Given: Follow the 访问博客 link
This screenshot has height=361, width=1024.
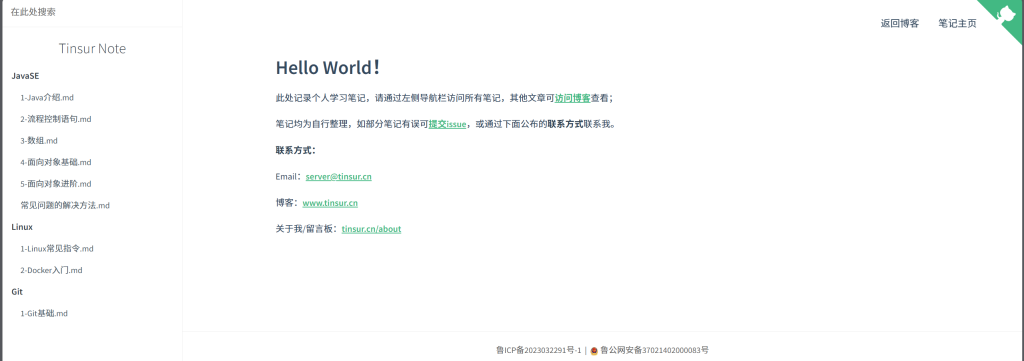Looking at the screenshot, I should click(x=573, y=98).
